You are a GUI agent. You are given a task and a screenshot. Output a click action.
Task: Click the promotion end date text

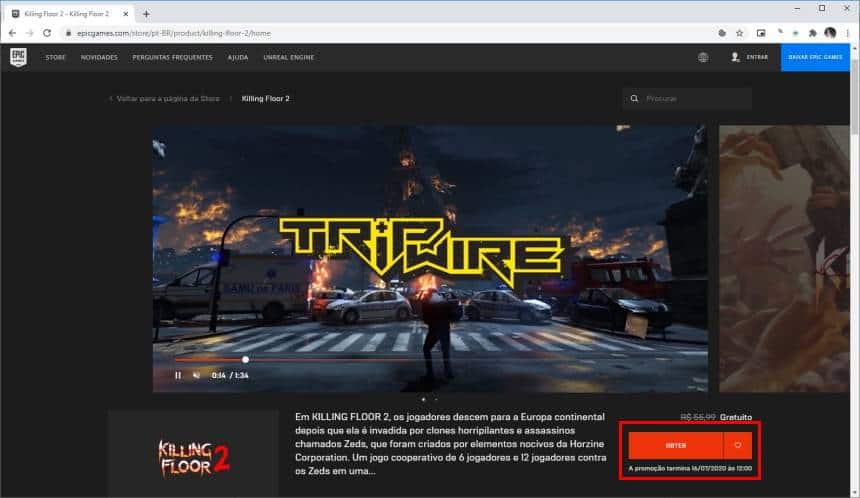click(690, 468)
